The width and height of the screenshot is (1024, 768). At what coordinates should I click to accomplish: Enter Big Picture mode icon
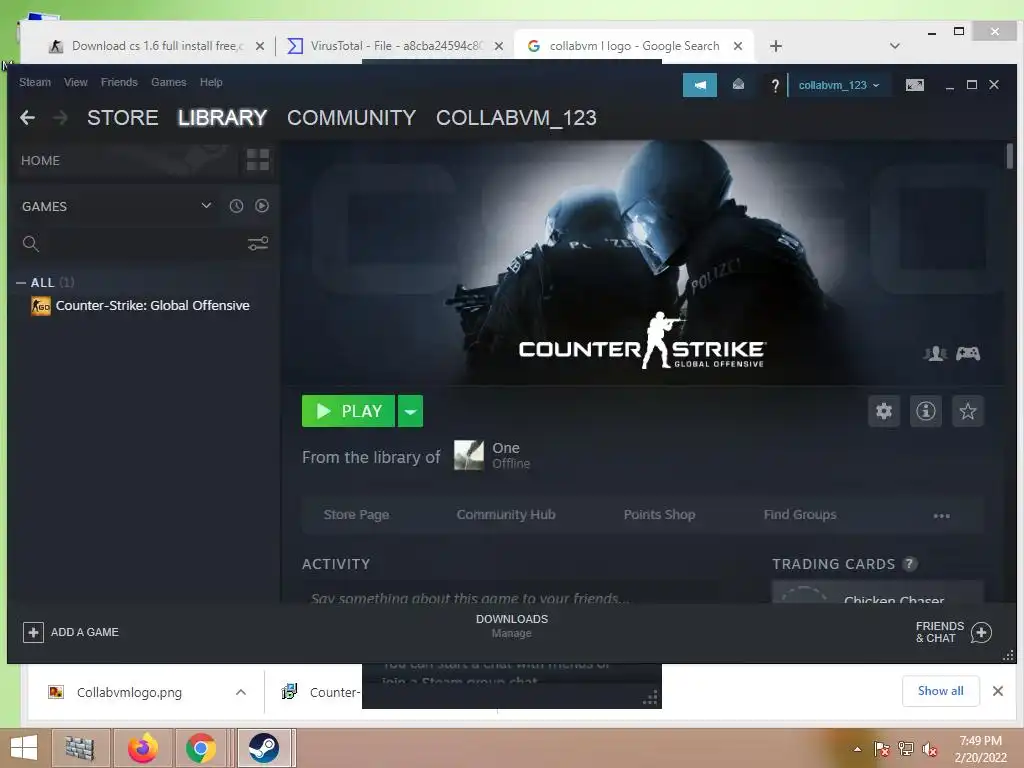[914, 85]
